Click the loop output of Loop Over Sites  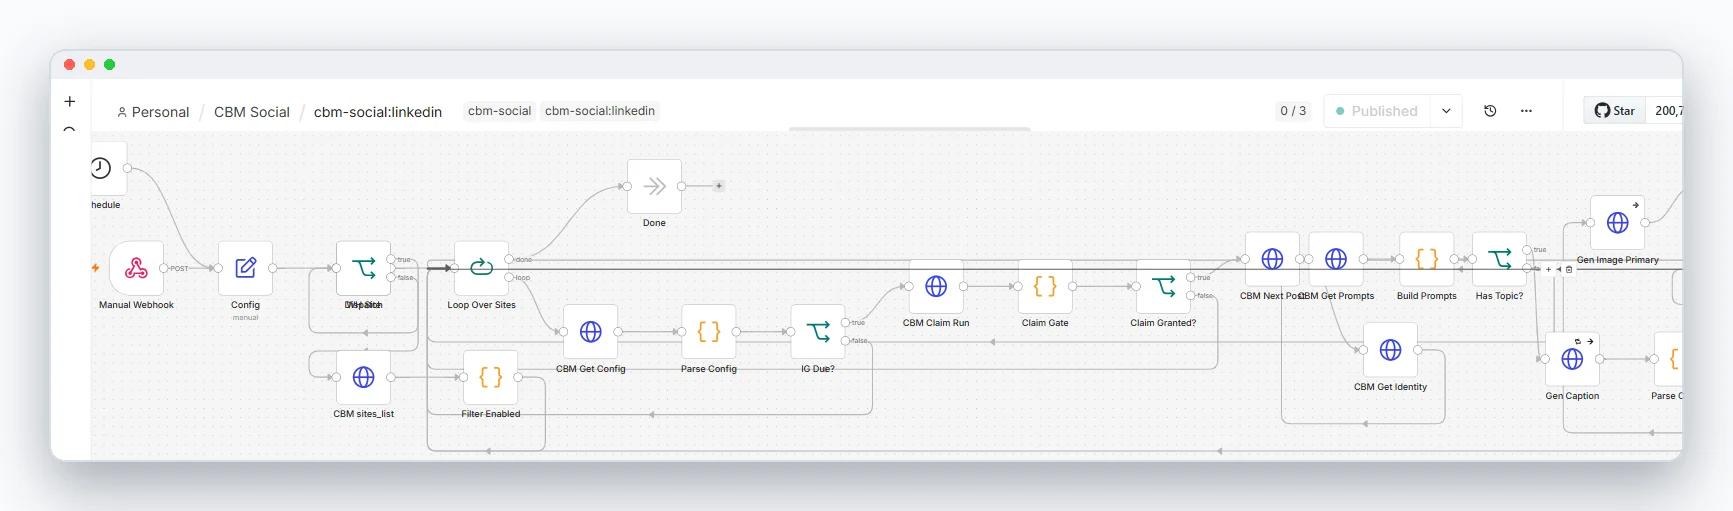509,277
